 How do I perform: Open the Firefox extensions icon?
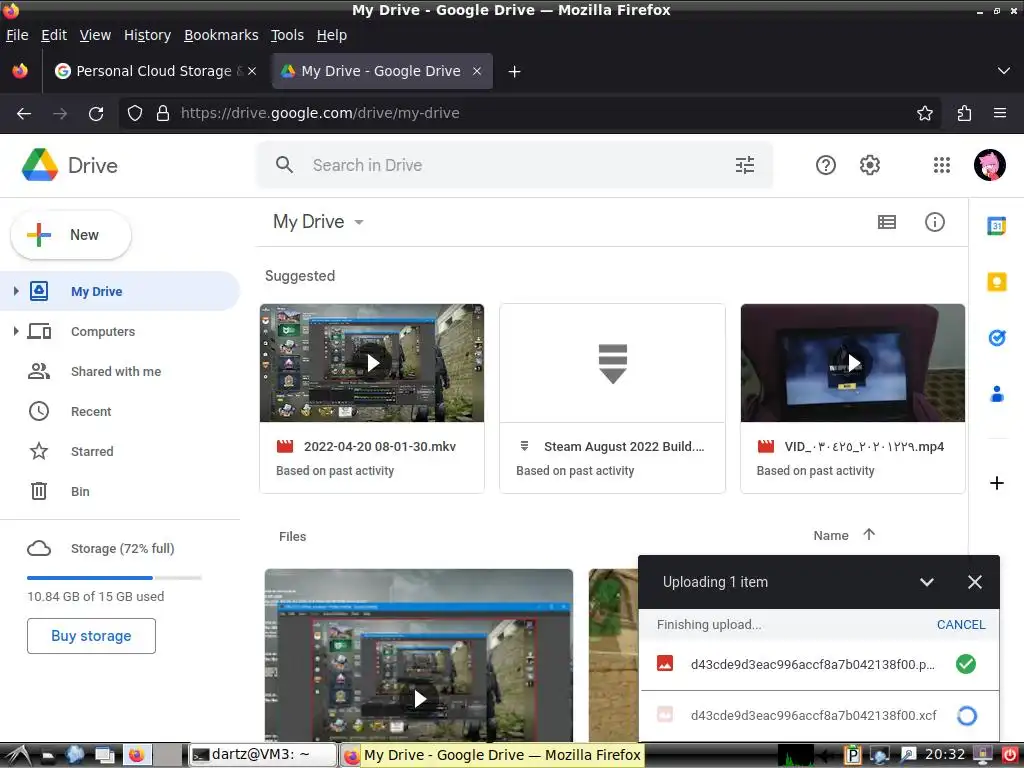point(964,114)
